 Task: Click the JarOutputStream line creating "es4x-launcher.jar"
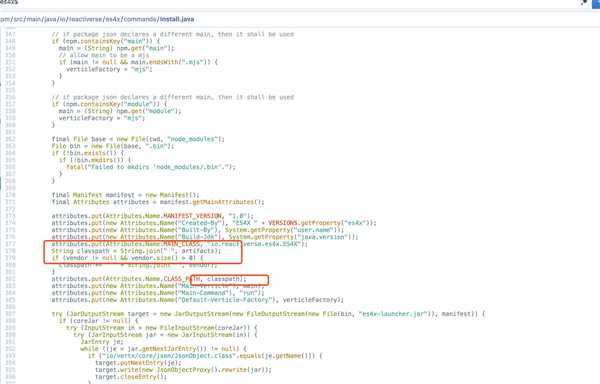point(268,314)
